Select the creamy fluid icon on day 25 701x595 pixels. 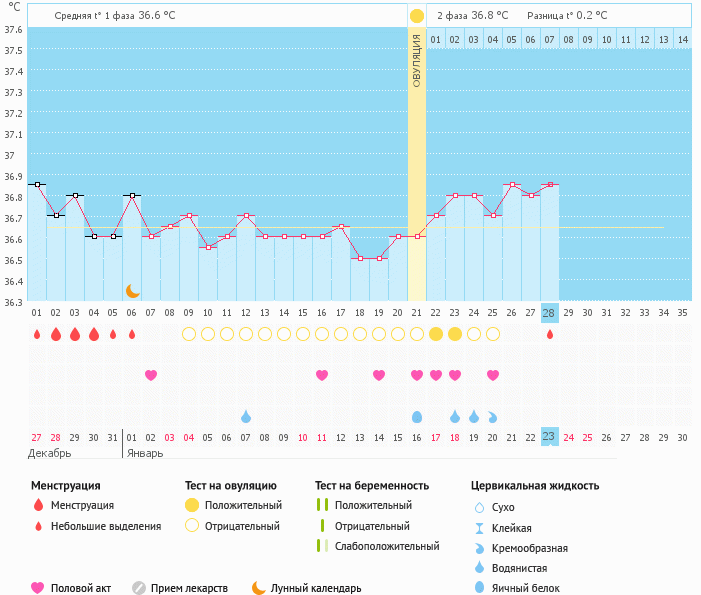pos(493,416)
